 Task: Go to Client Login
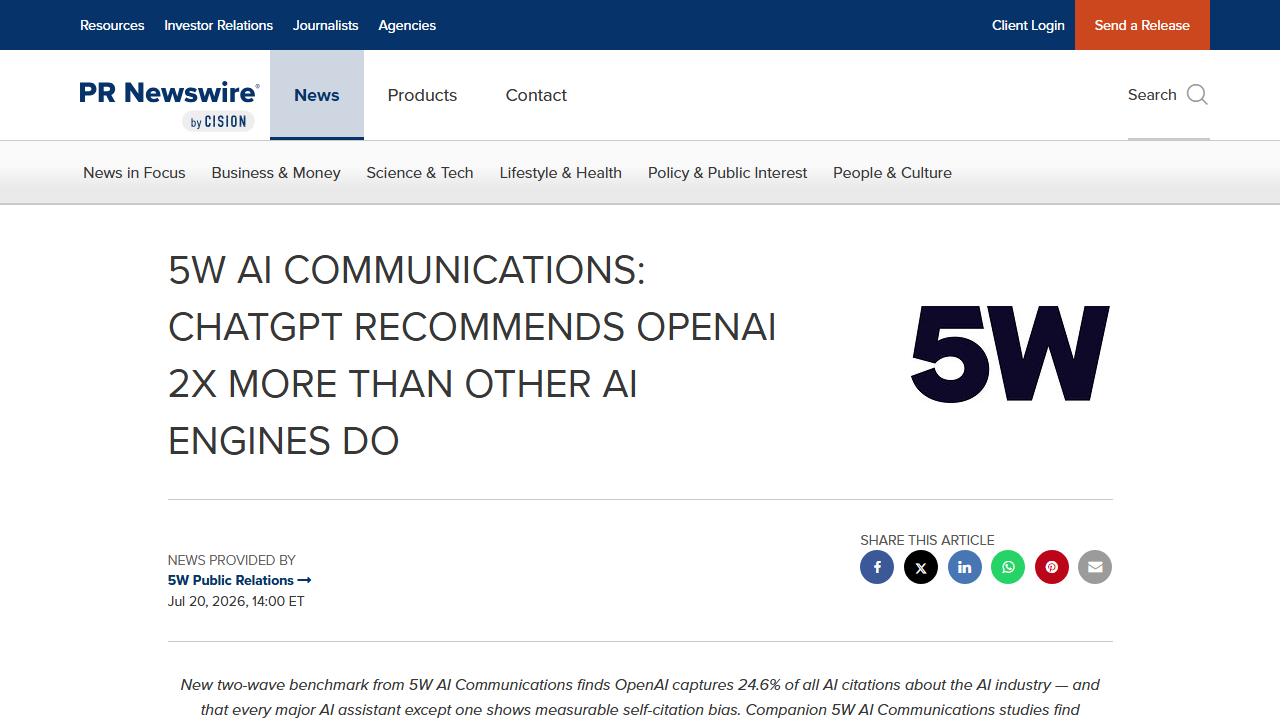point(1028,25)
